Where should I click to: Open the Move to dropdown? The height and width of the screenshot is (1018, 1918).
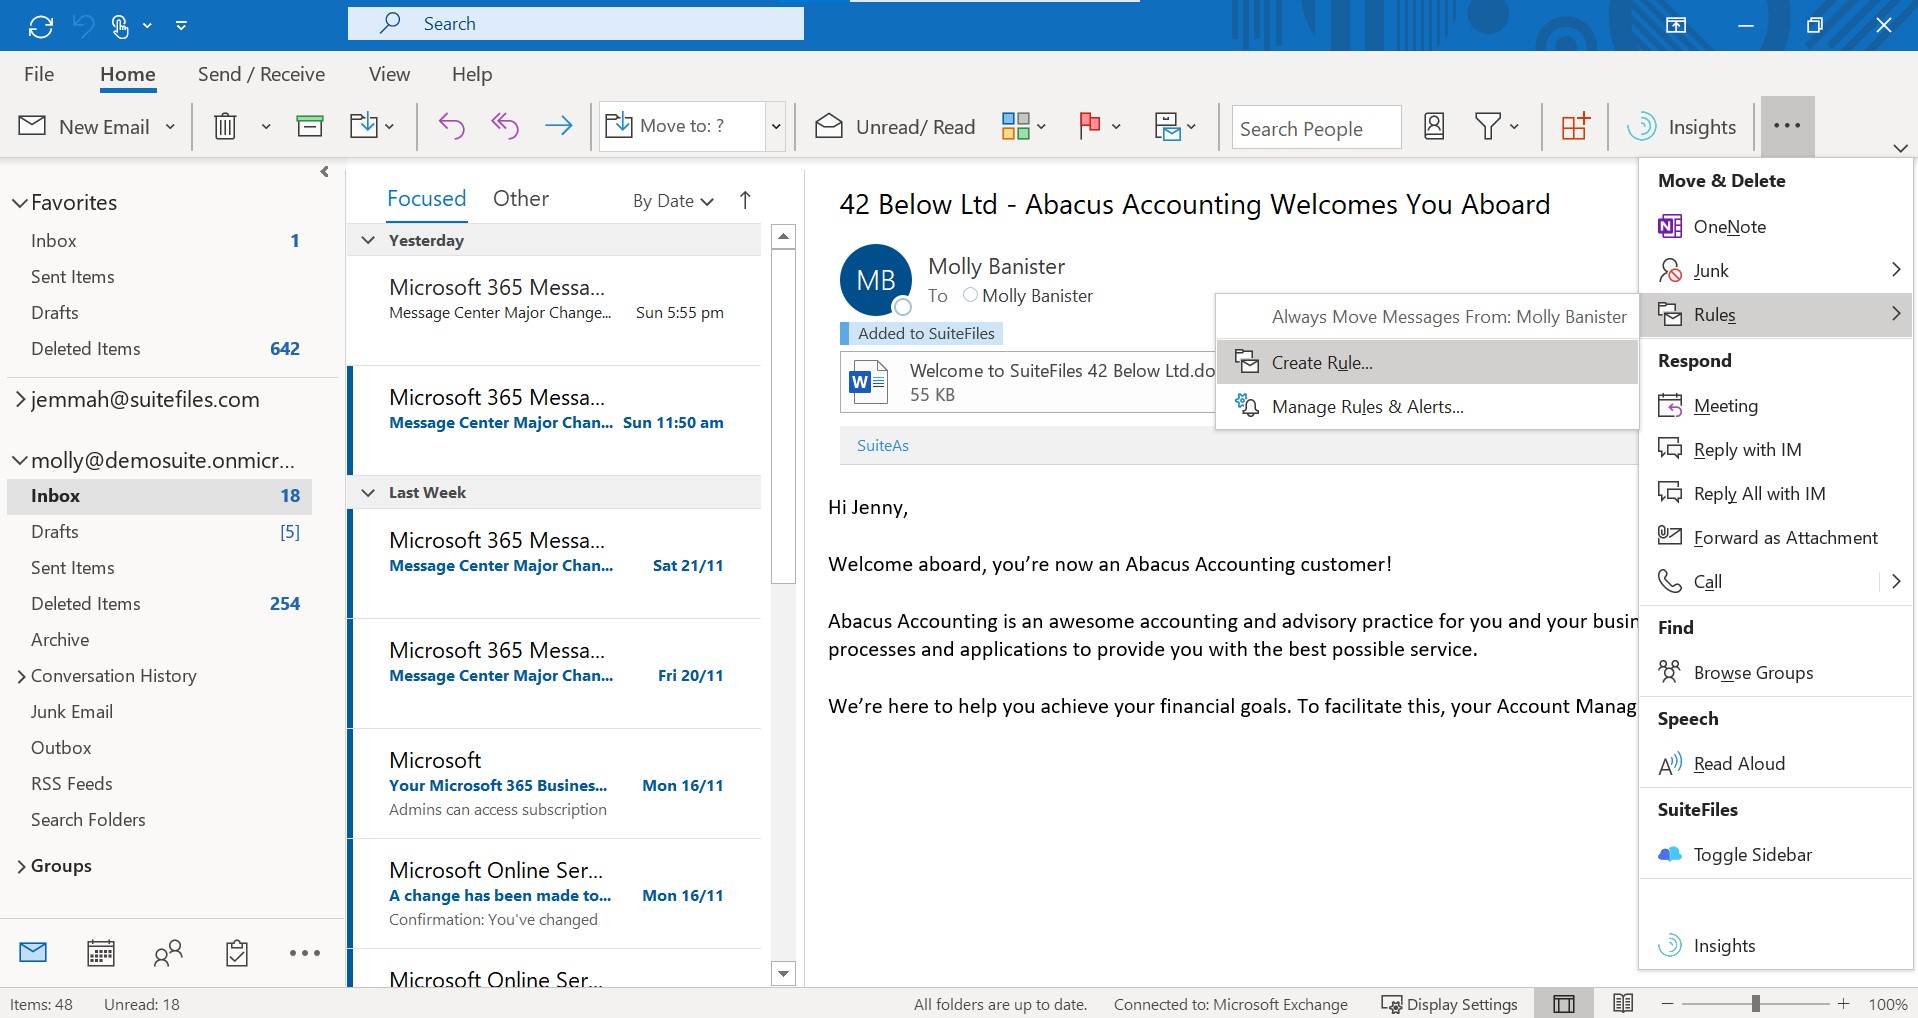click(x=776, y=126)
